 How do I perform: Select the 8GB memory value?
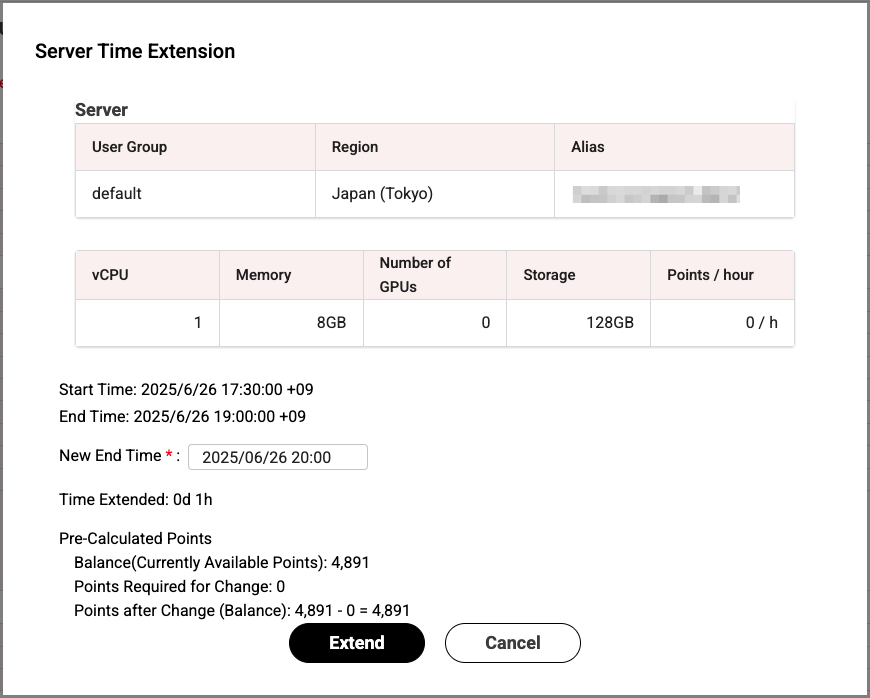[x=327, y=322]
